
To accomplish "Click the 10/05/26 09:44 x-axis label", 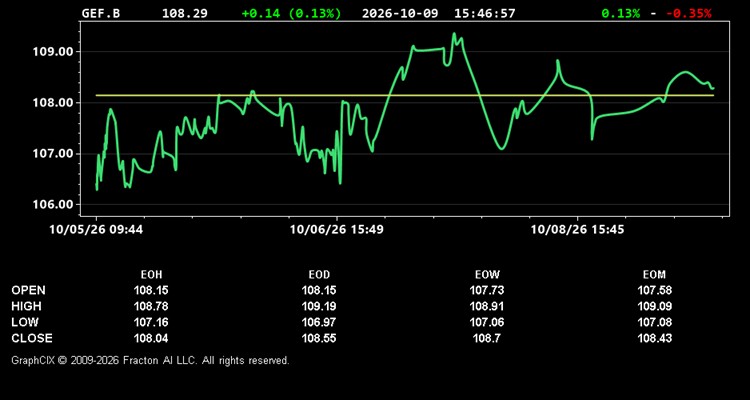I will pos(96,230).
